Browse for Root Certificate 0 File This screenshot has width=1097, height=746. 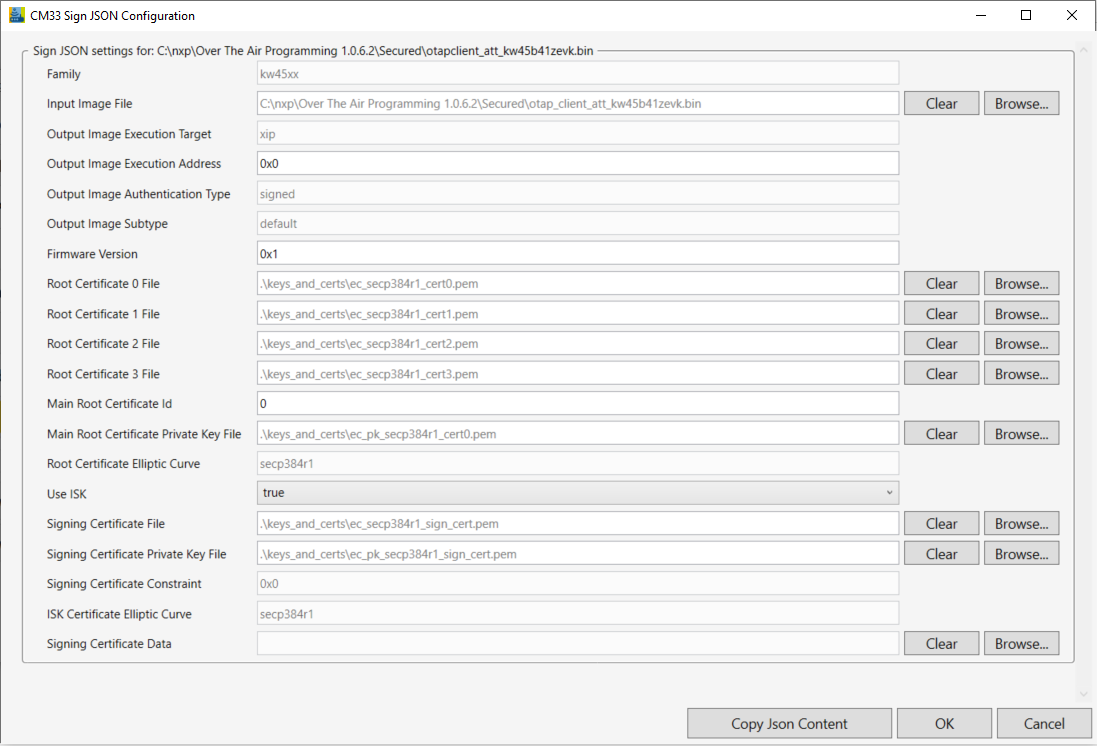tap(1020, 283)
